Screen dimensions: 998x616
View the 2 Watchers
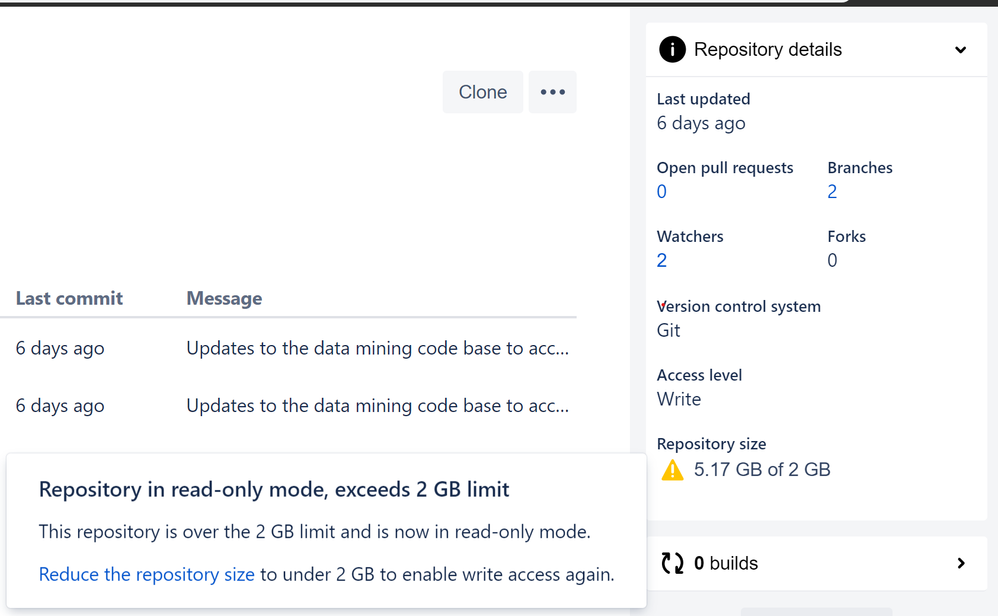tap(661, 260)
